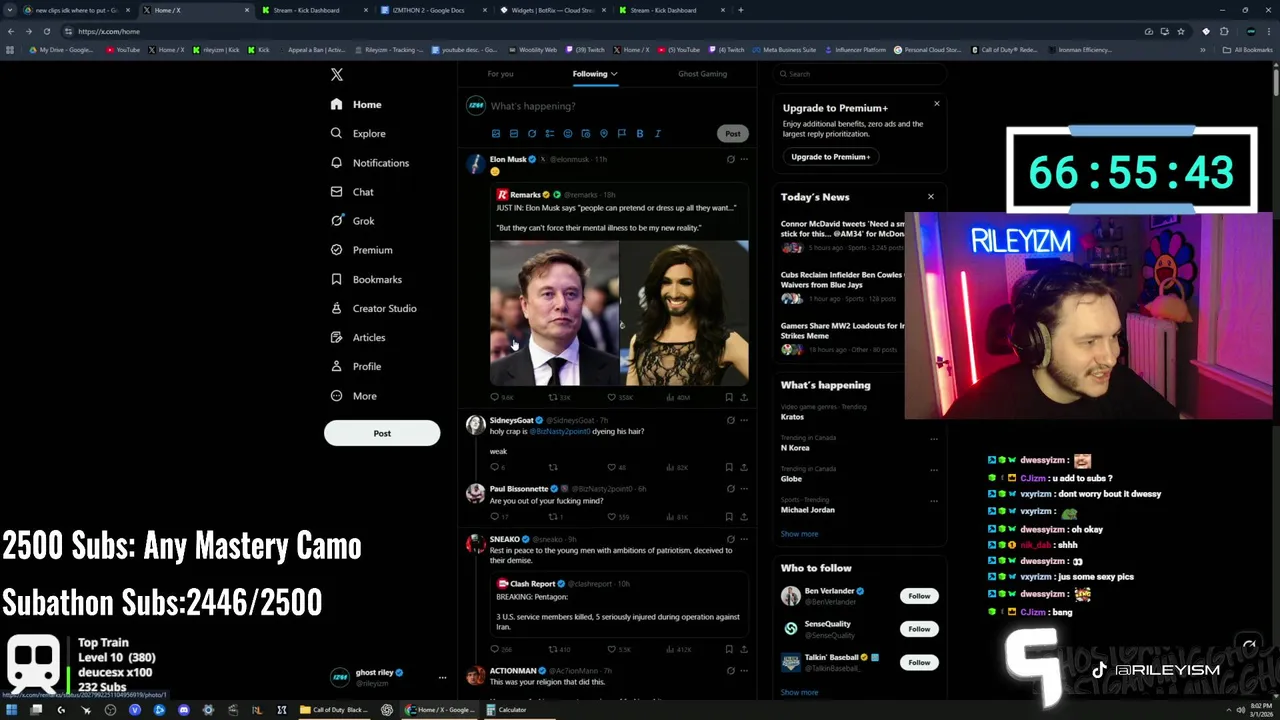Follow Talkin' Baseball
The width and height of the screenshot is (1280, 720).
click(x=919, y=662)
